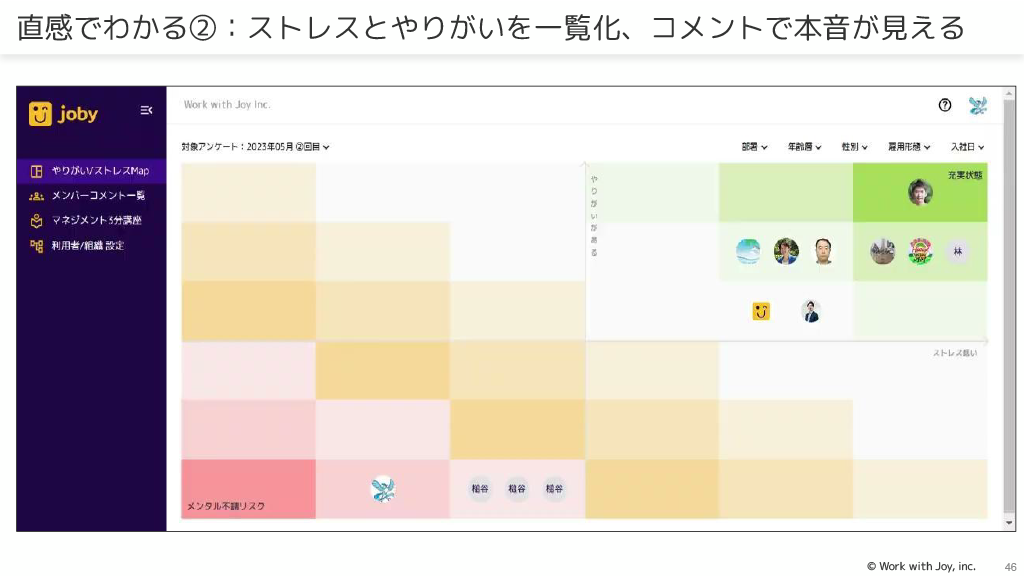Viewport: 1024px width, 576px height.
Task: Click the red メンタル不調リスク cell
Action: point(248,488)
